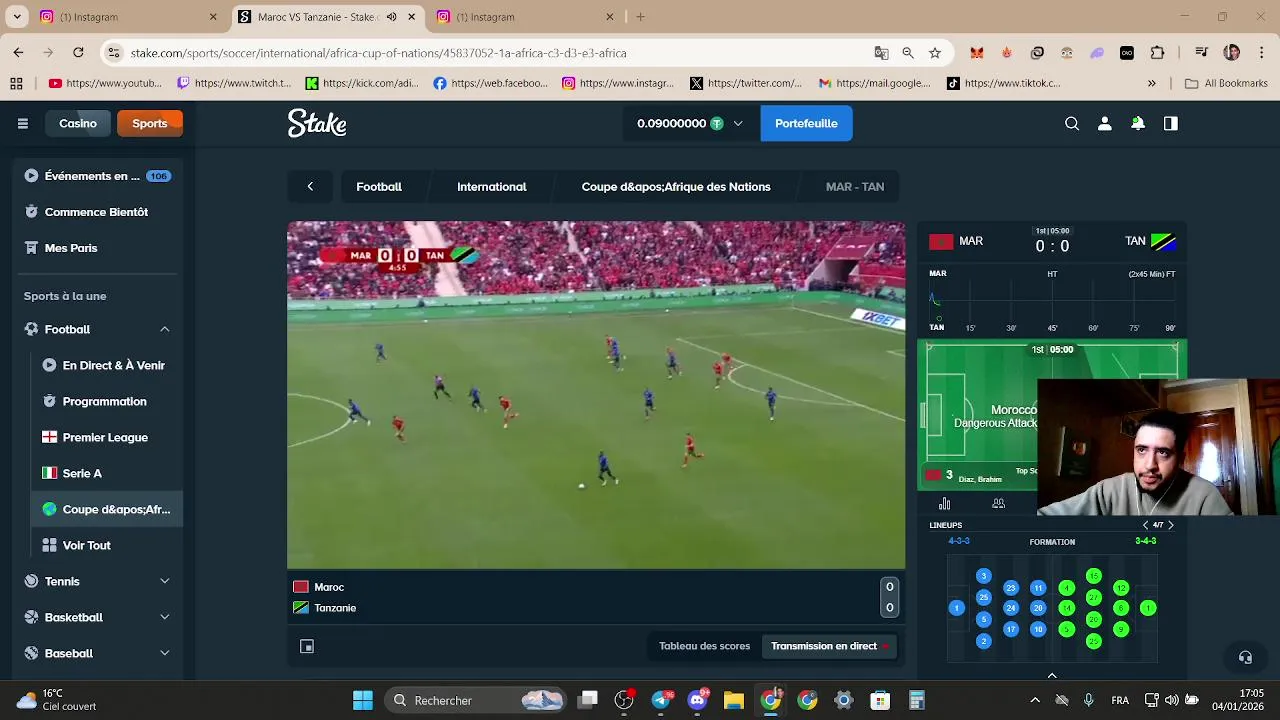Open the hamburger menu in Stake sidebar
Image resolution: width=1280 pixels, height=720 pixels.
[x=23, y=123]
